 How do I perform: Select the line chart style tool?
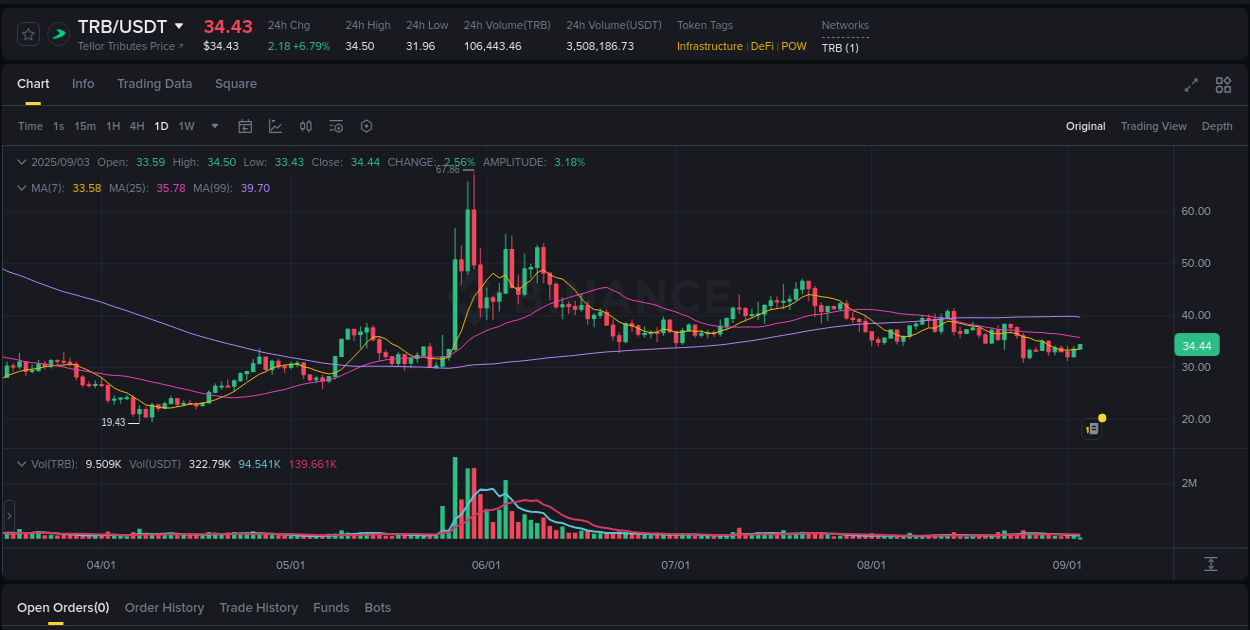tap(275, 126)
